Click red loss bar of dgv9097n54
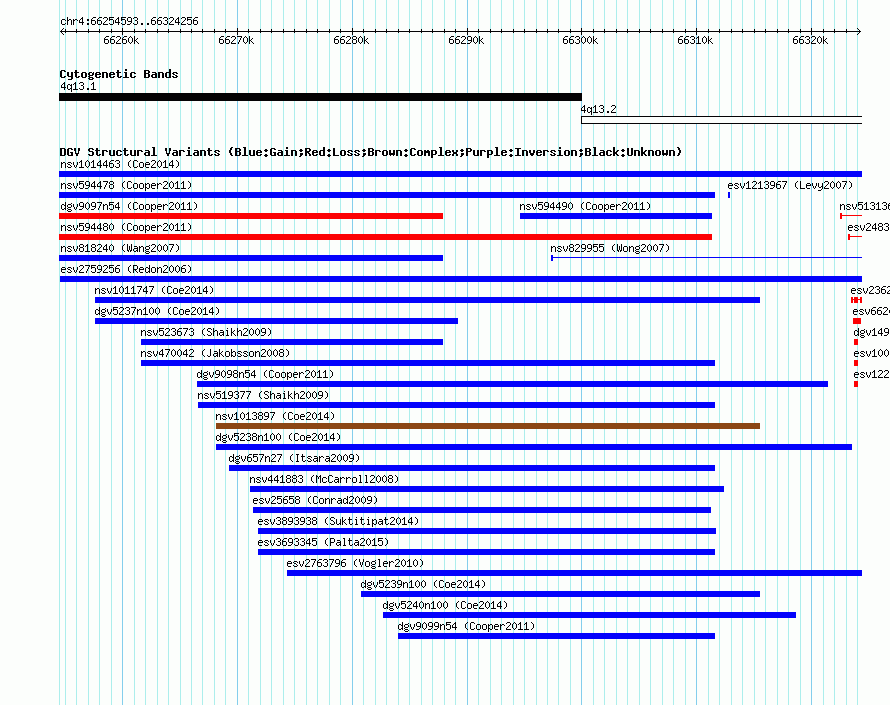 click(x=251, y=216)
